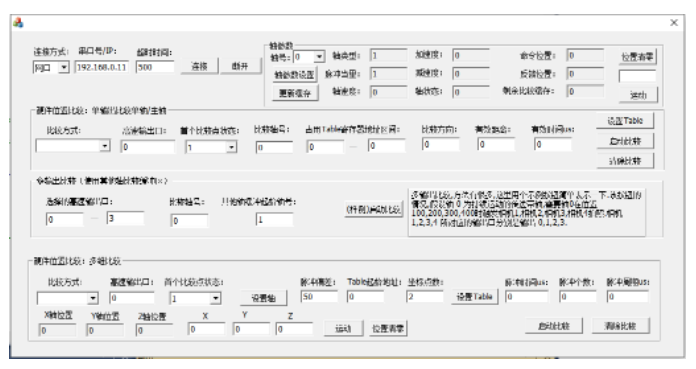
Task: Click the 减速度 deceleration field
Action: pyautogui.click(x=471, y=73)
